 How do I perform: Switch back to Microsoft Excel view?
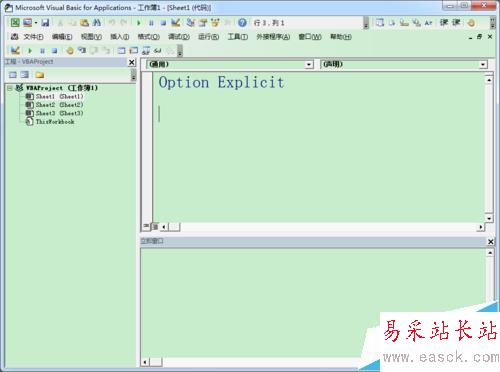pyautogui.click(x=15, y=23)
